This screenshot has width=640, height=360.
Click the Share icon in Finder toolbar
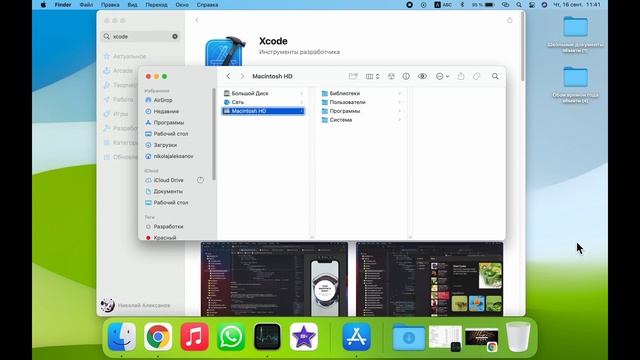point(461,76)
